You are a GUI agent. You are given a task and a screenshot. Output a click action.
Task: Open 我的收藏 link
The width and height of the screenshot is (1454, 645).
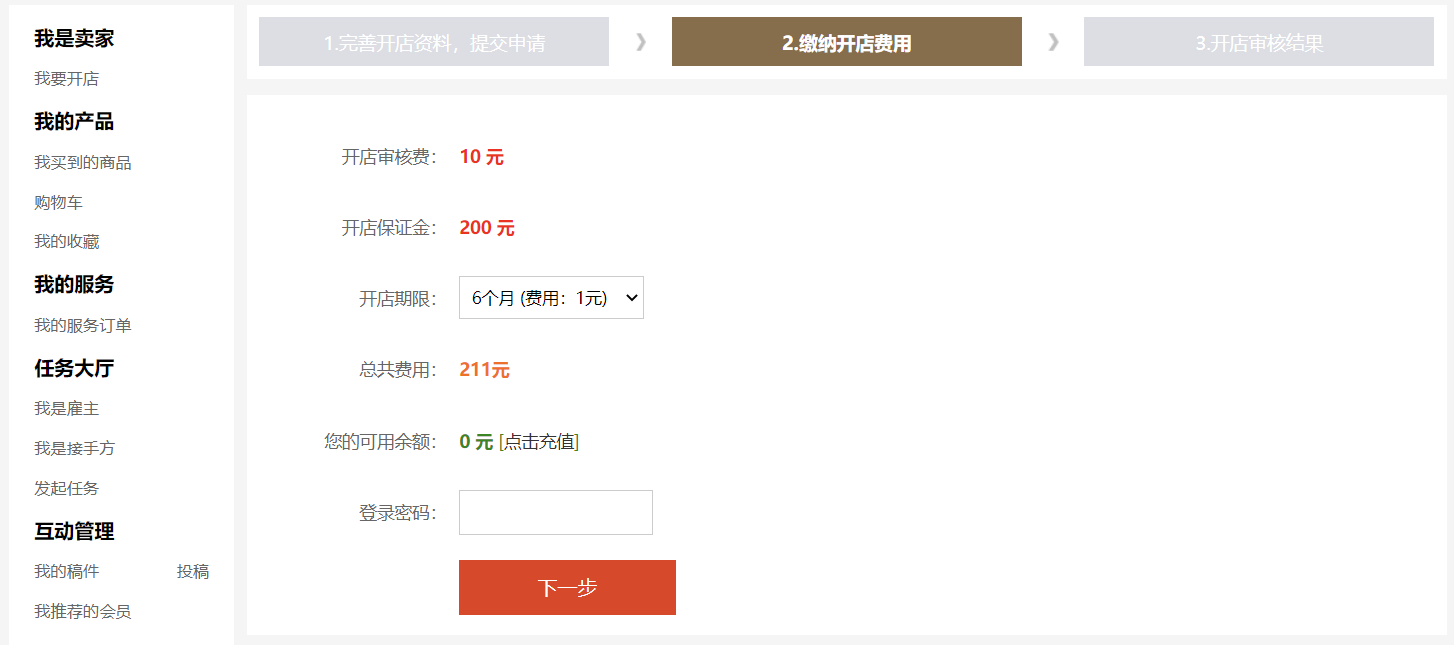coord(66,241)
